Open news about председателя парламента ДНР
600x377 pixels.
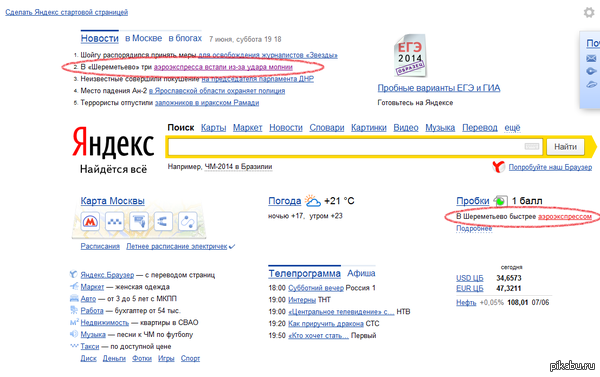pos(258,79)
